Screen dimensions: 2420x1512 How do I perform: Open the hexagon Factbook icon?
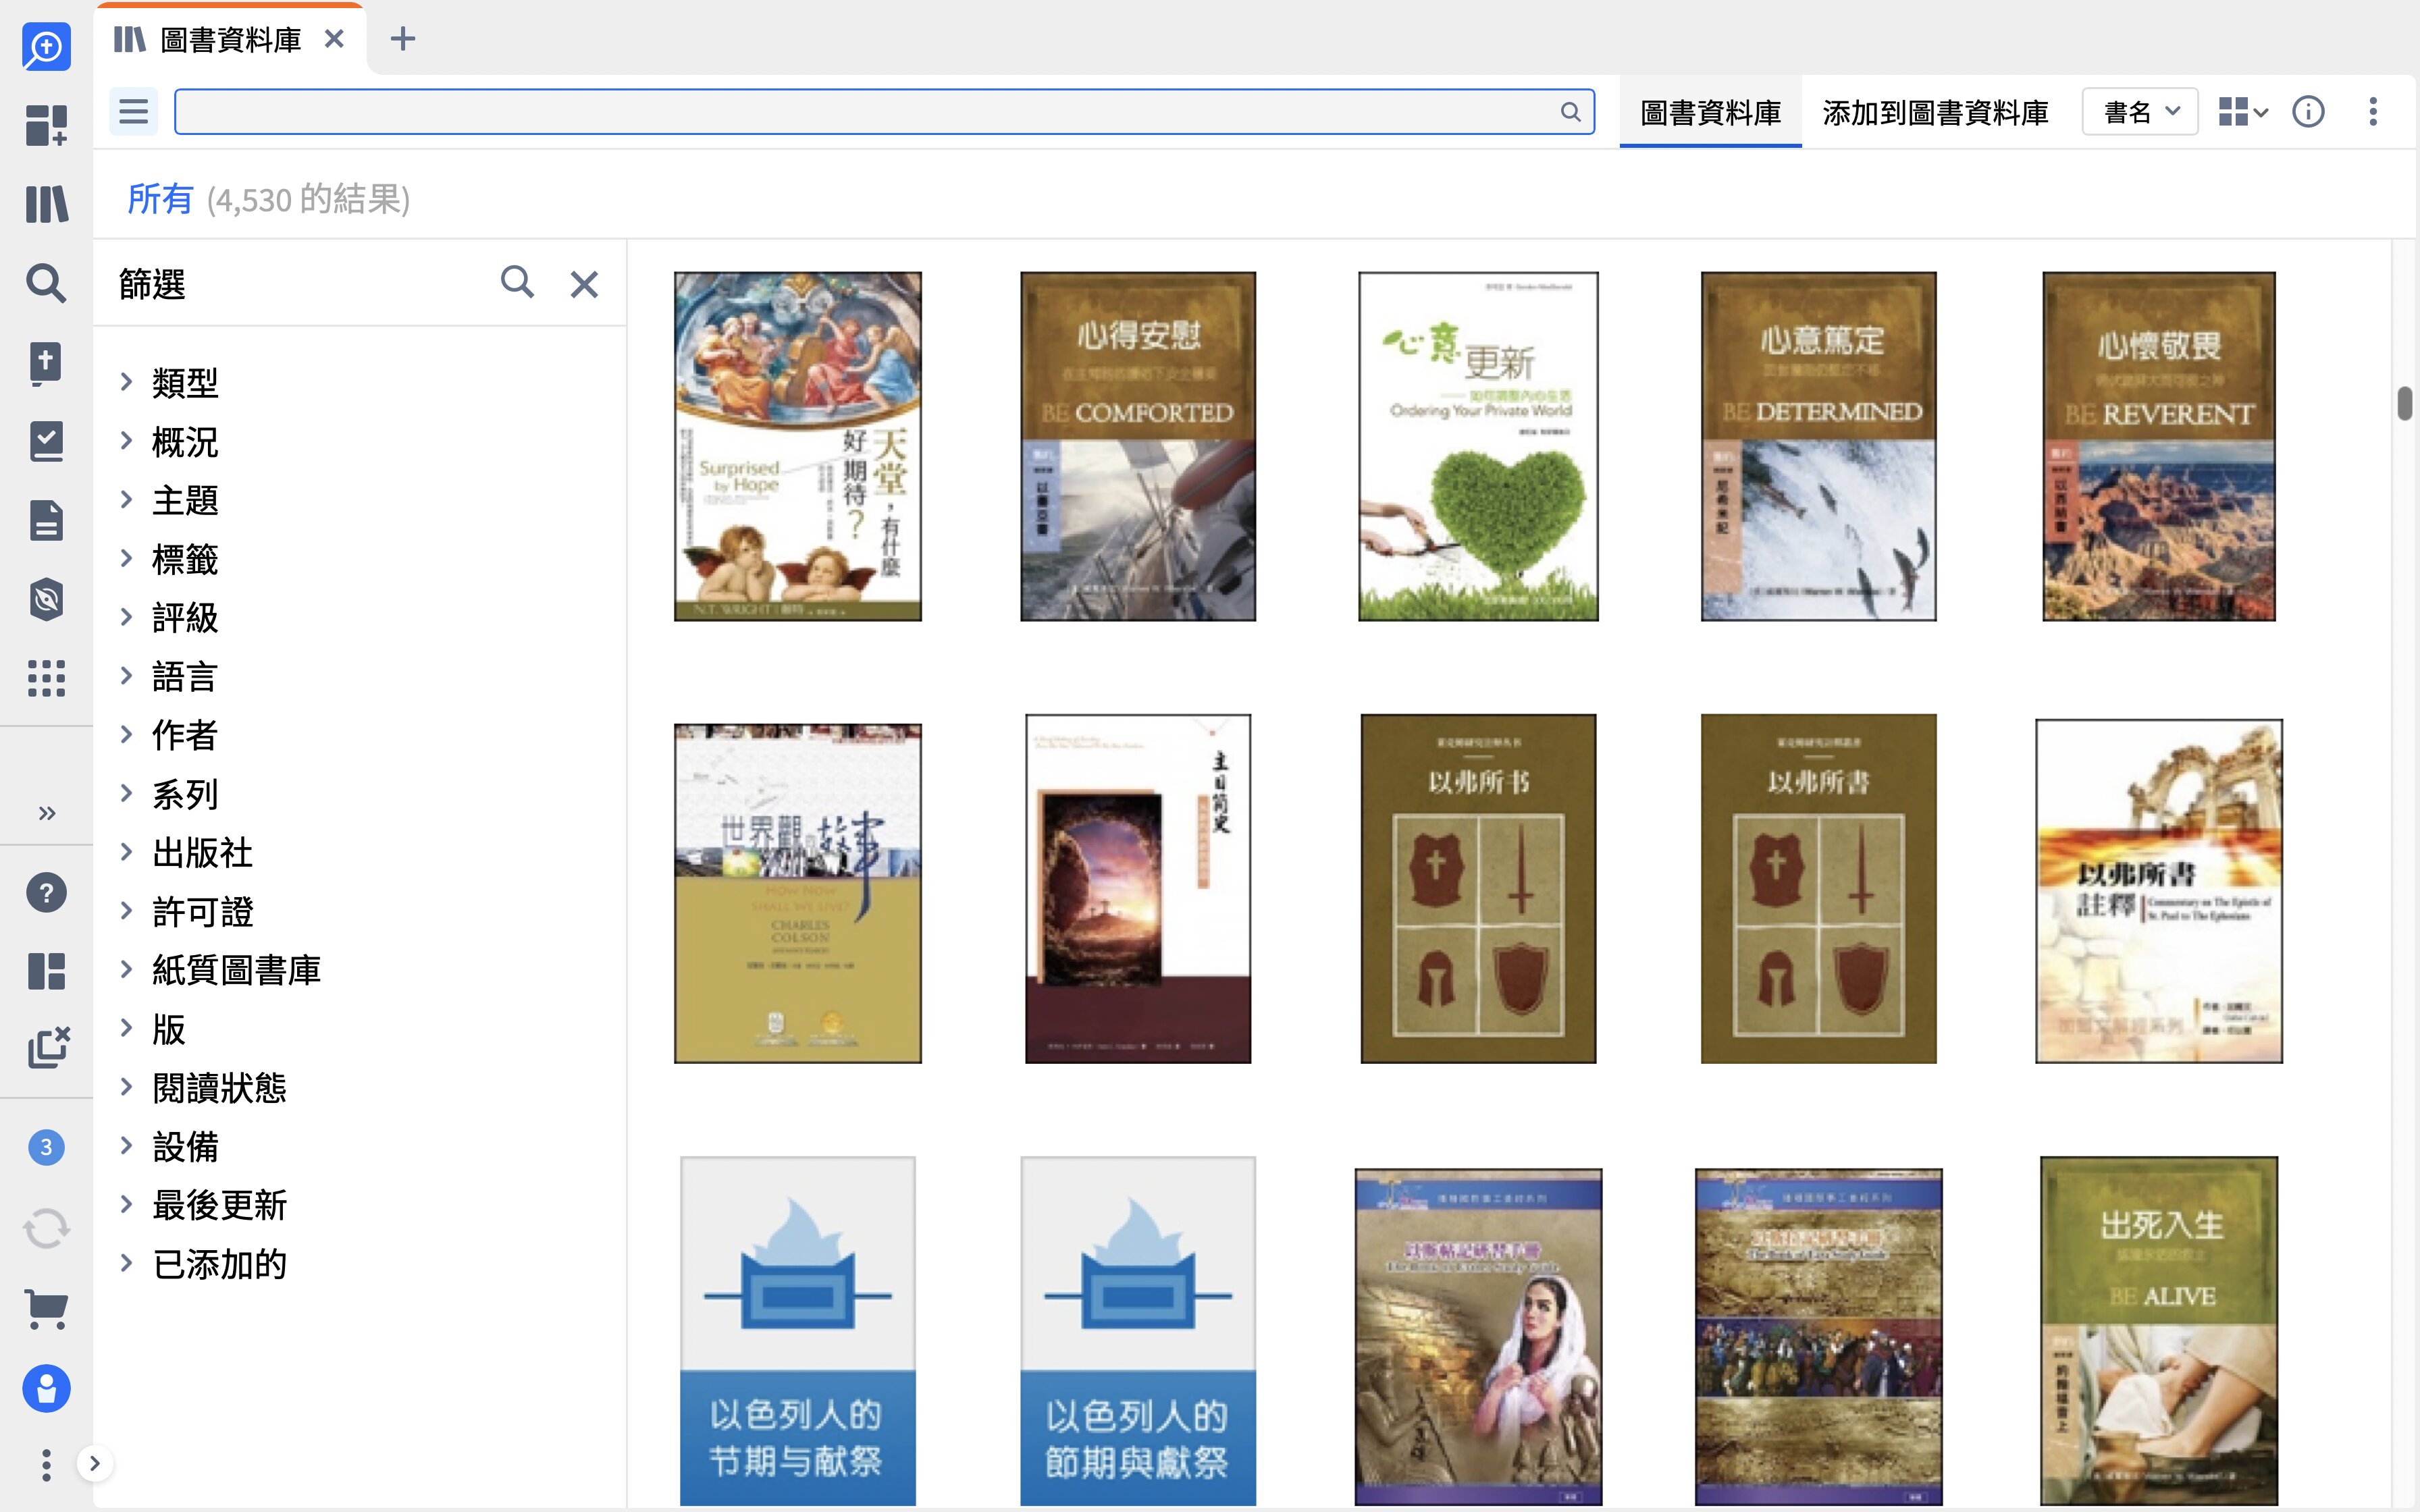click(x=46, y=599)
